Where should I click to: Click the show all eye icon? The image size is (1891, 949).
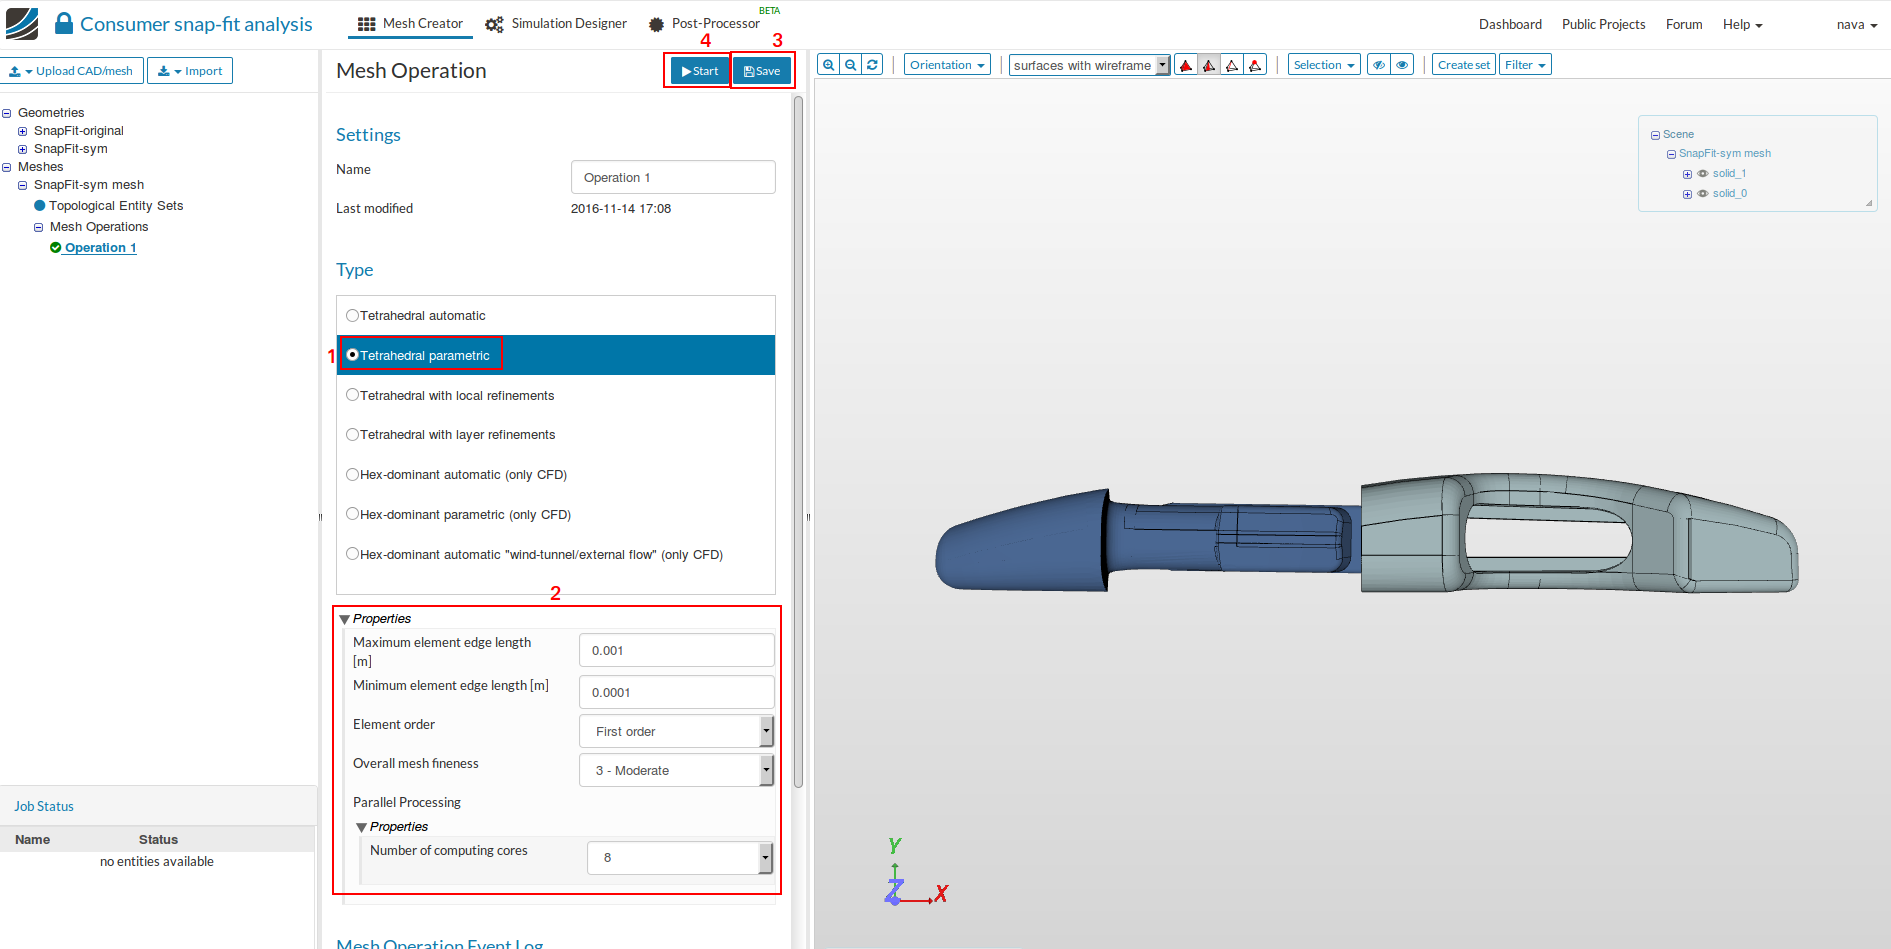point(1402,65)
